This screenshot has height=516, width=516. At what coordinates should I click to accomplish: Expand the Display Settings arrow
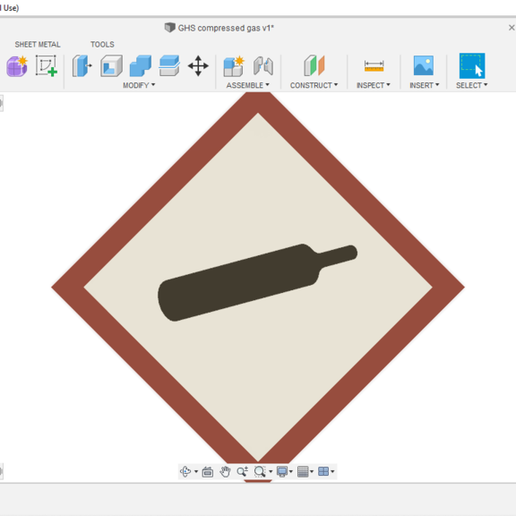pyautogui.click(x=291, y=471)
